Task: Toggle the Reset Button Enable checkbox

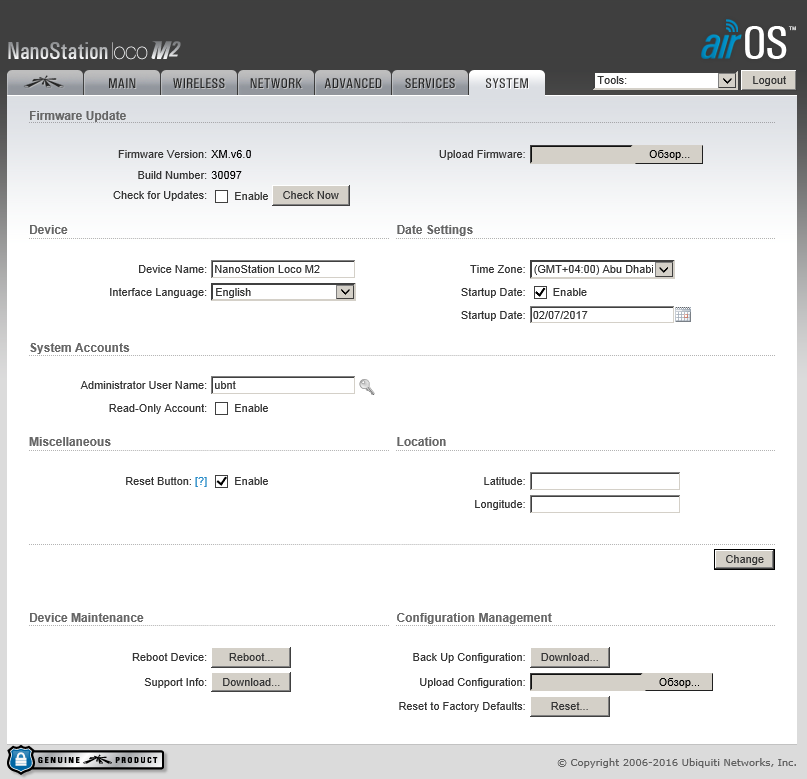Action: click(221, 482)
